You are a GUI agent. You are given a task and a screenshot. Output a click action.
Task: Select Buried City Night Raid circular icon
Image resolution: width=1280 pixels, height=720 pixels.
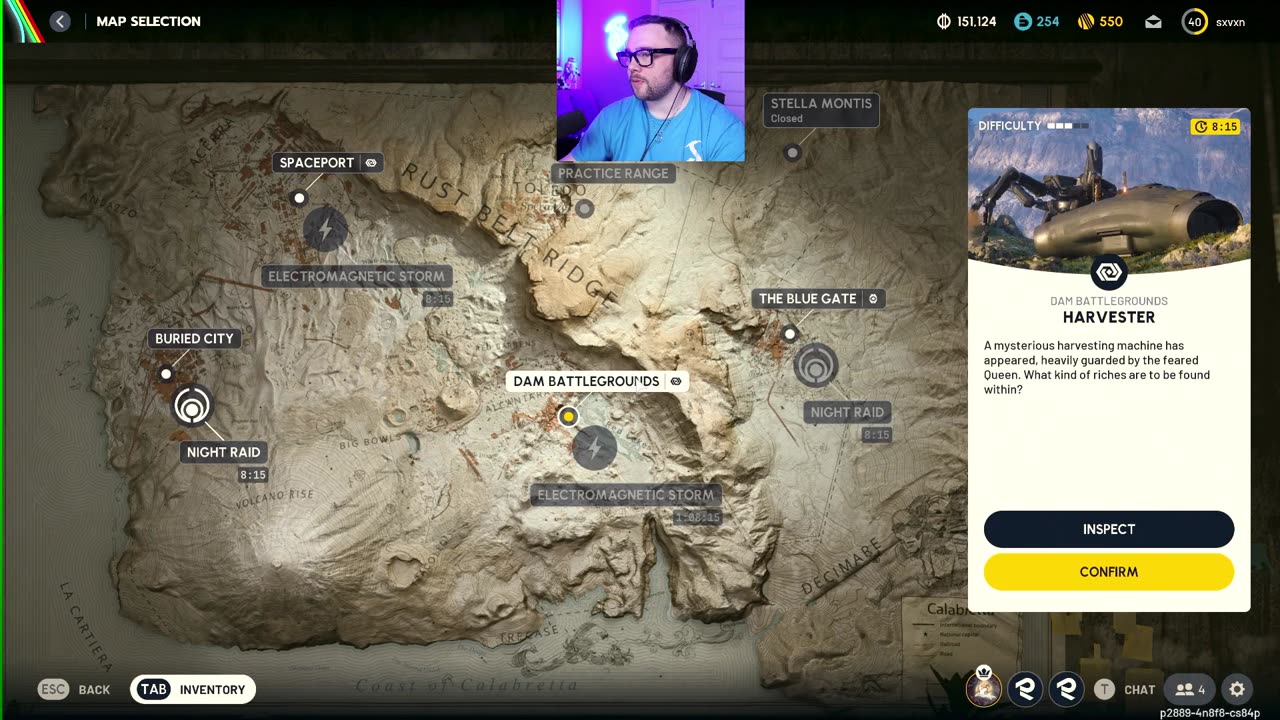coord(192,406)
